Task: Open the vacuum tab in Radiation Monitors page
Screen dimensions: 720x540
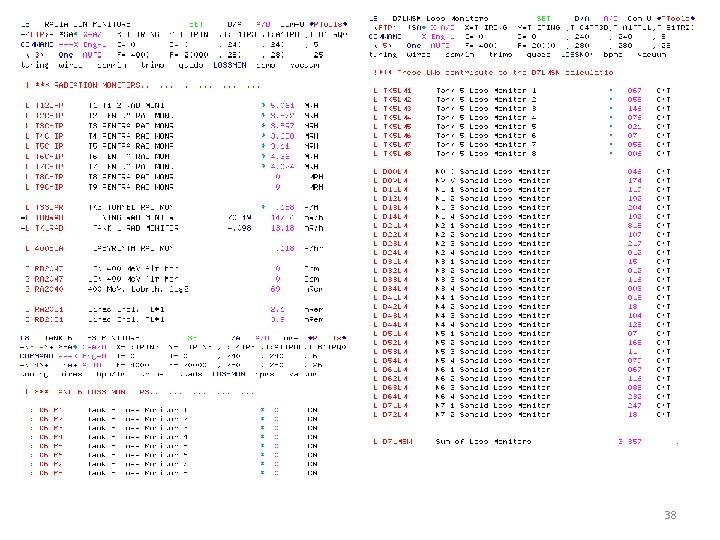Action: click(305, 65)
